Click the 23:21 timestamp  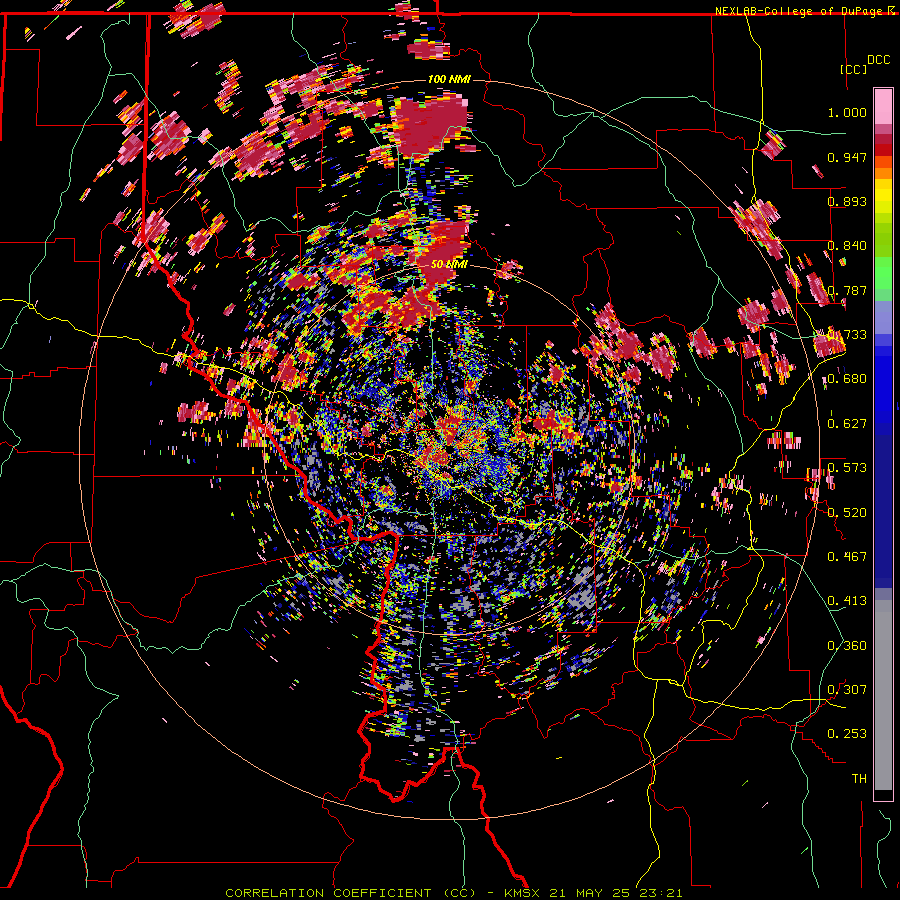click(x=663, y=893)
